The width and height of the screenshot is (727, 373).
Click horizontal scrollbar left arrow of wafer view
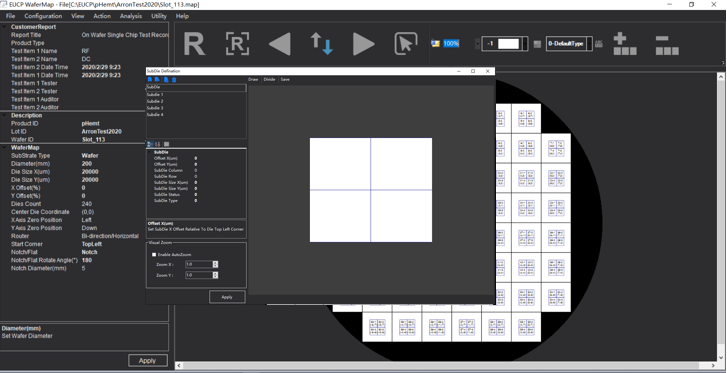click(x=179, y=366)
